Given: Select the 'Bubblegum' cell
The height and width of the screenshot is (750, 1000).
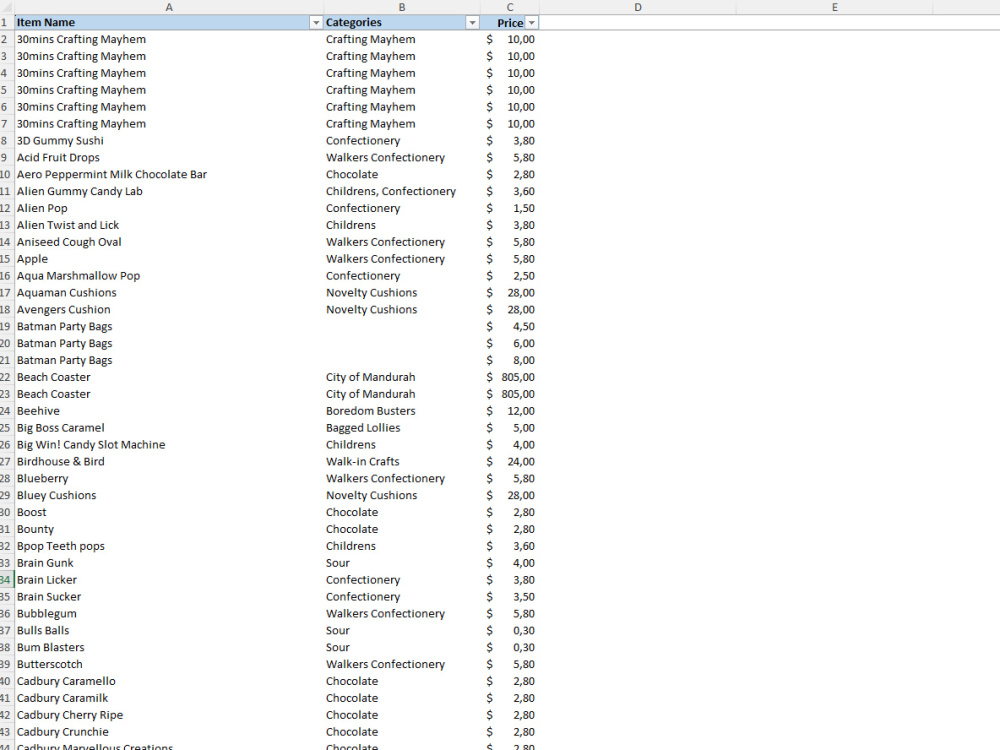Looking at the screenshot, I should point(169,614).
